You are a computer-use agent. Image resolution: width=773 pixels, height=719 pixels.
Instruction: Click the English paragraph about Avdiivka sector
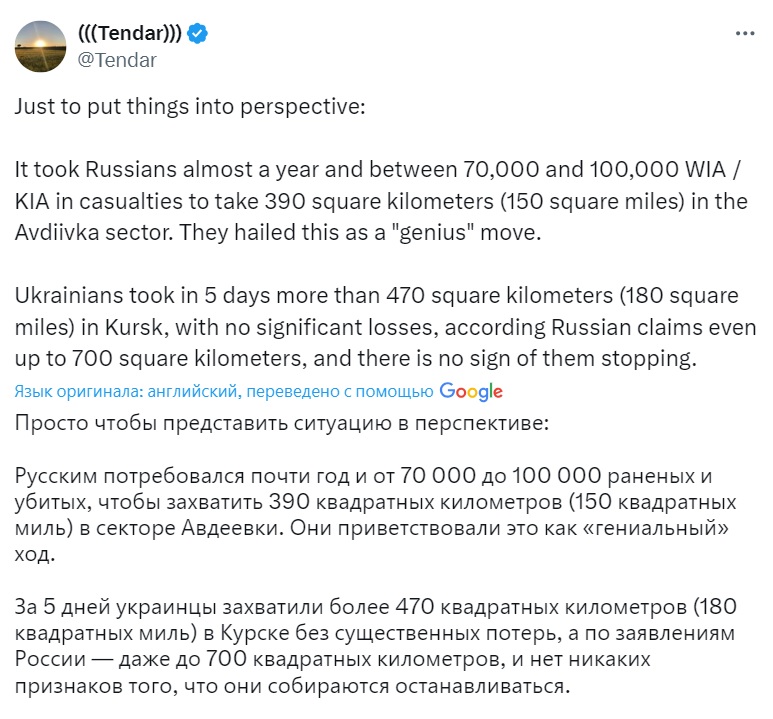coord(381,201)
